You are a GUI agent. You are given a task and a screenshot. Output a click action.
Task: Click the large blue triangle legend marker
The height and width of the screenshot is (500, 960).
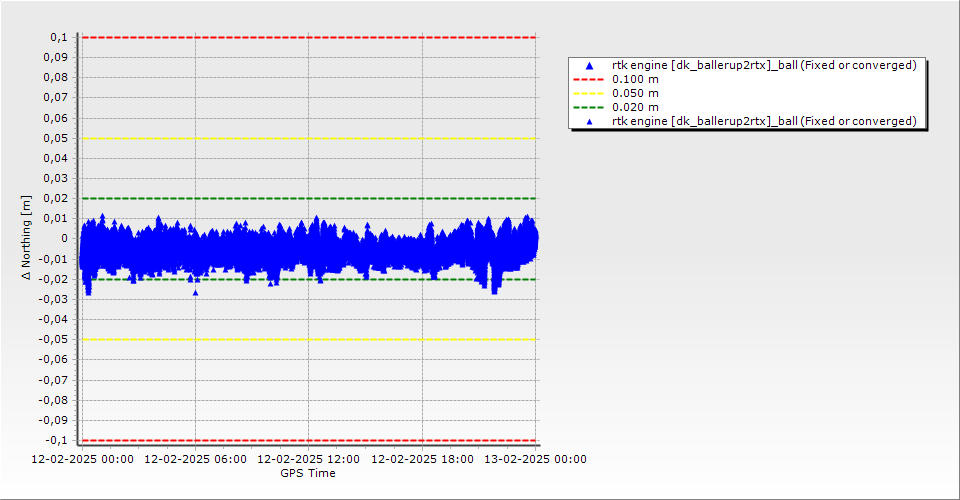(589, 65)
